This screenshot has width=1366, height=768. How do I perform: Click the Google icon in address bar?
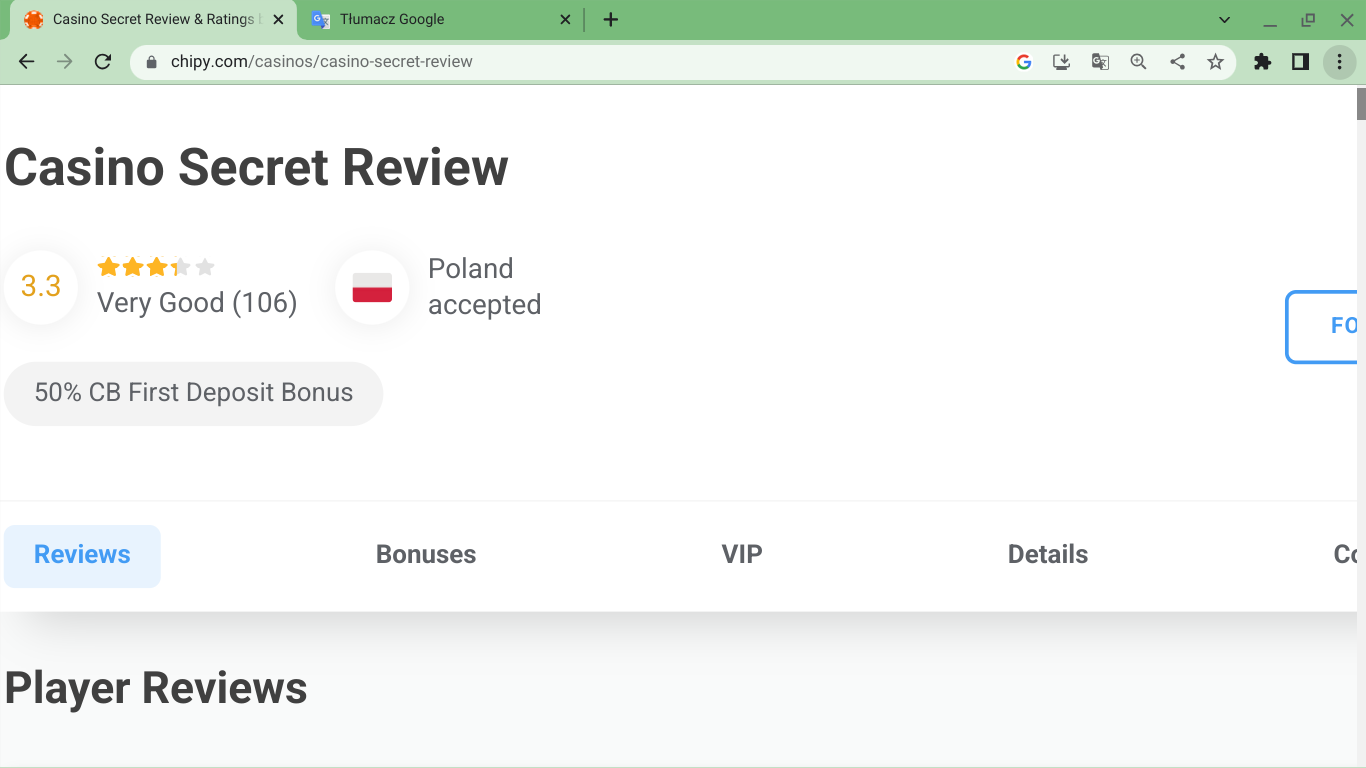(1023, 62)
